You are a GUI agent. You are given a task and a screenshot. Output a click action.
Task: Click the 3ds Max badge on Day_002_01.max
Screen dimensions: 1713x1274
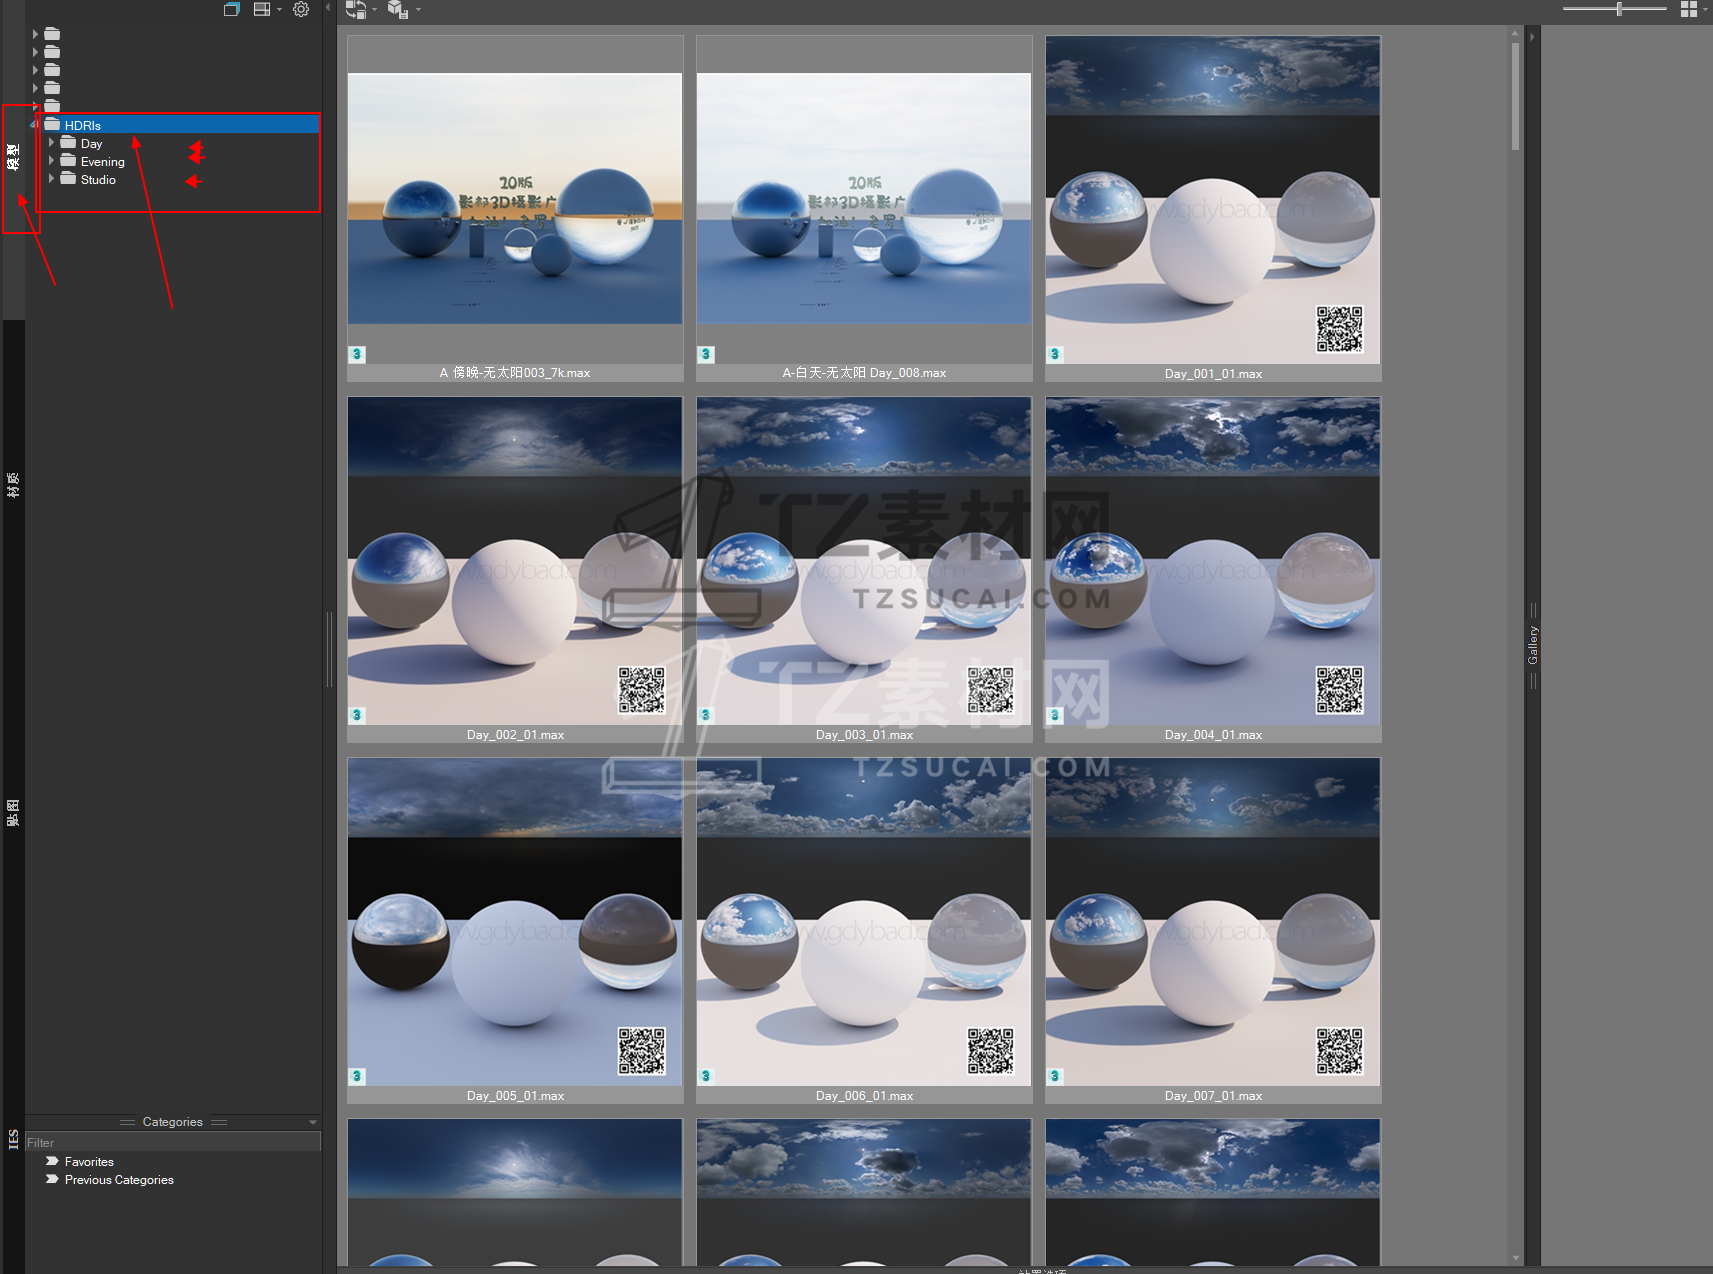click(x=357, y=715)
